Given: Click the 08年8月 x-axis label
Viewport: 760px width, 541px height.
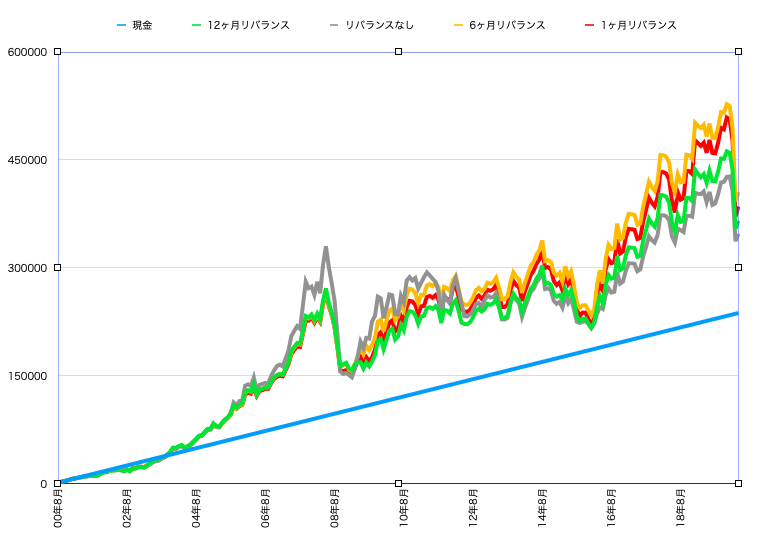Looking at the screenshot, I should click(x=335, y=509).
